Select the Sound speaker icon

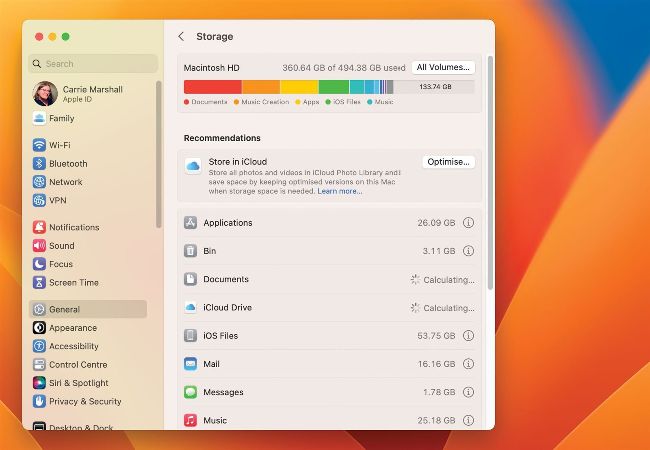[x=39, y=245]
